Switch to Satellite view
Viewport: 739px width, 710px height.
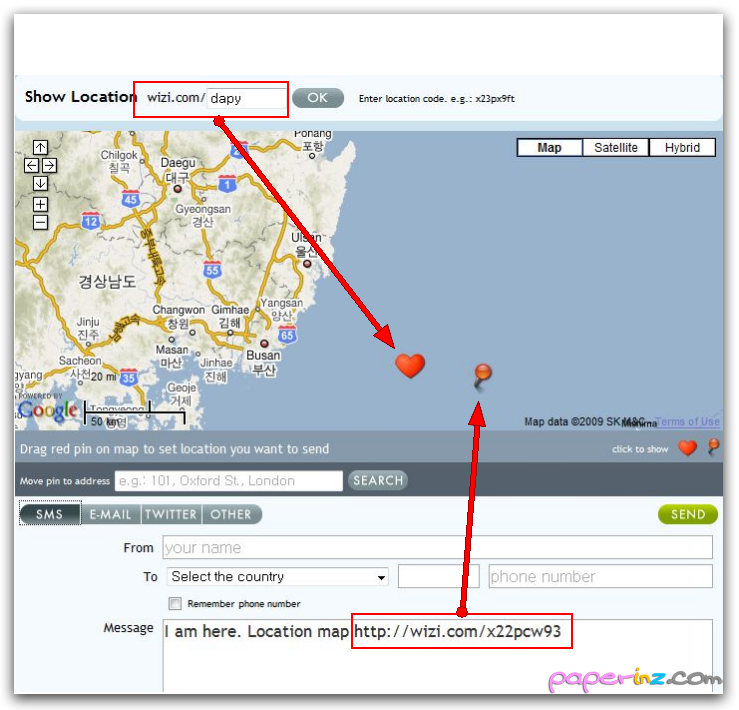click(x=616, y=148)
